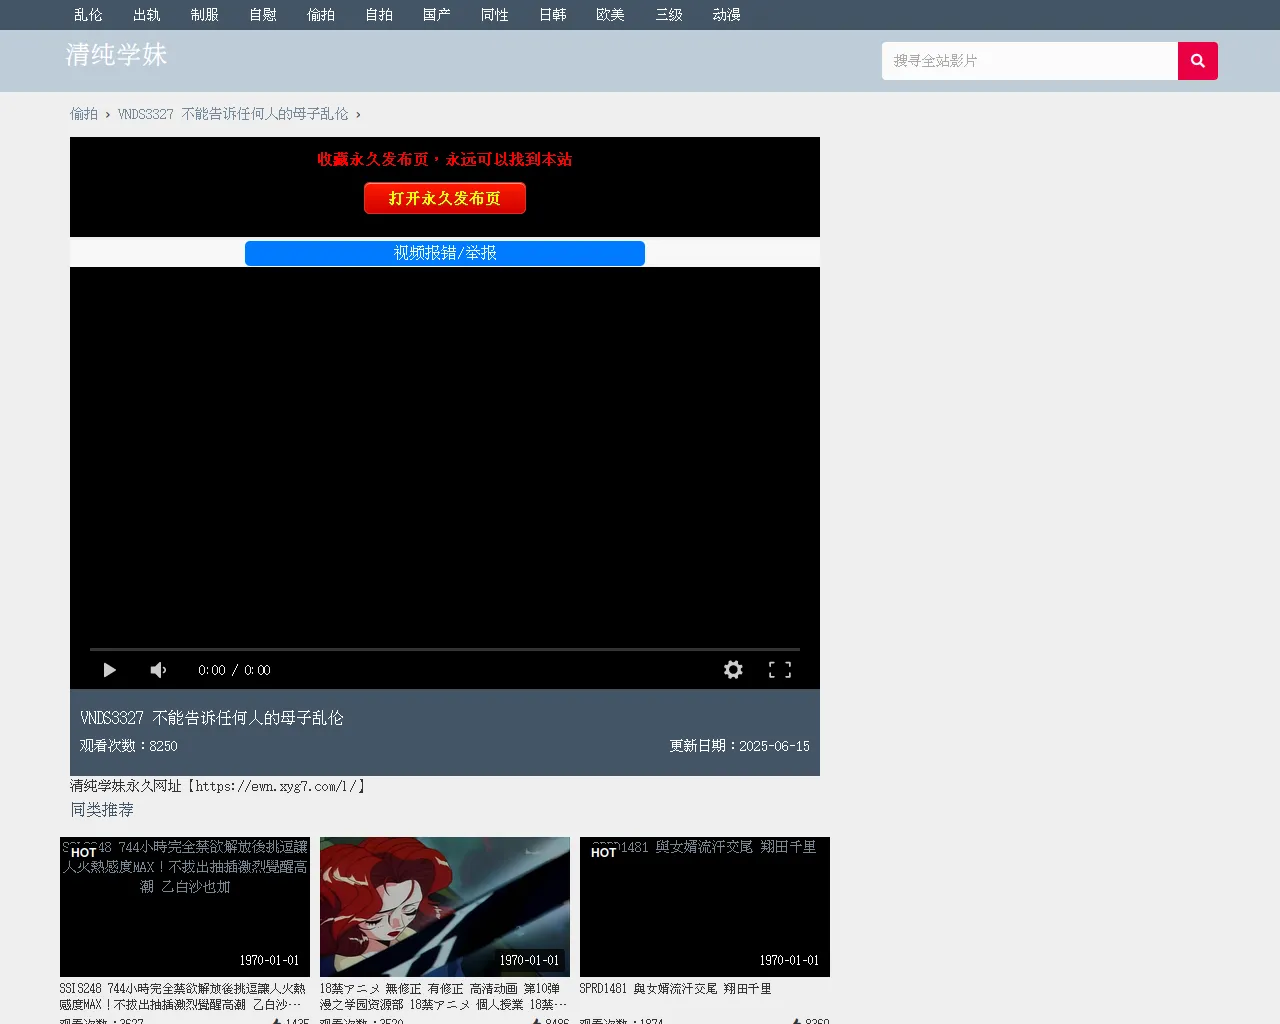Focus the 搜寻全站影片 search field

click(1030, 61)
